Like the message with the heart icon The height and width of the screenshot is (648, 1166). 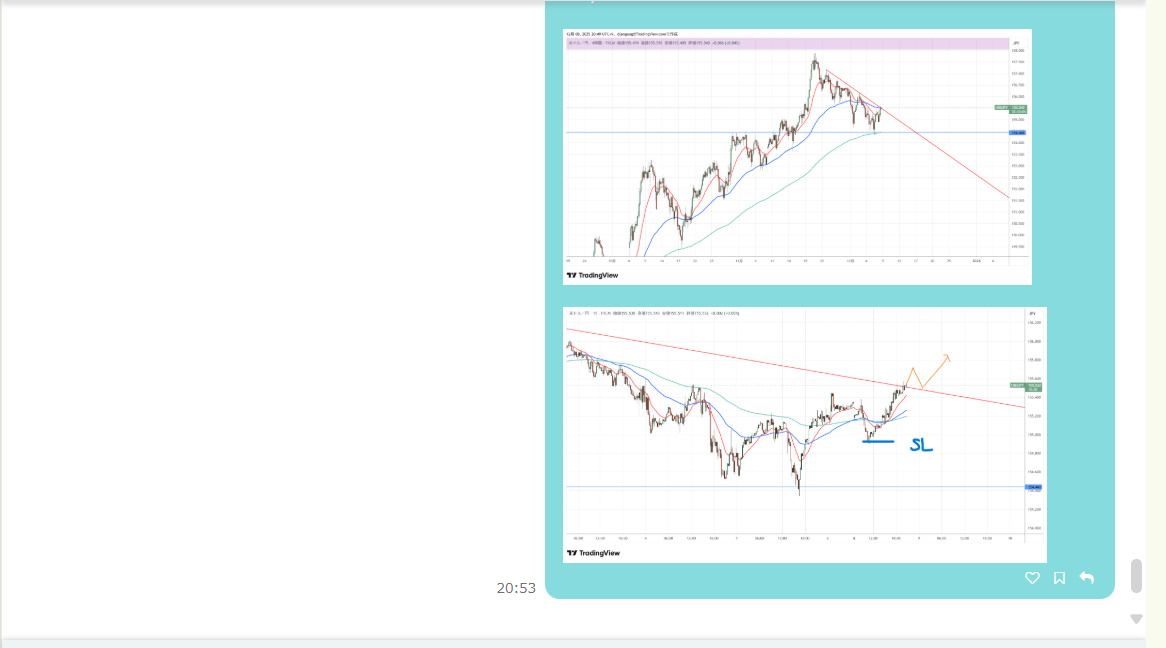tap(1032, 578)
